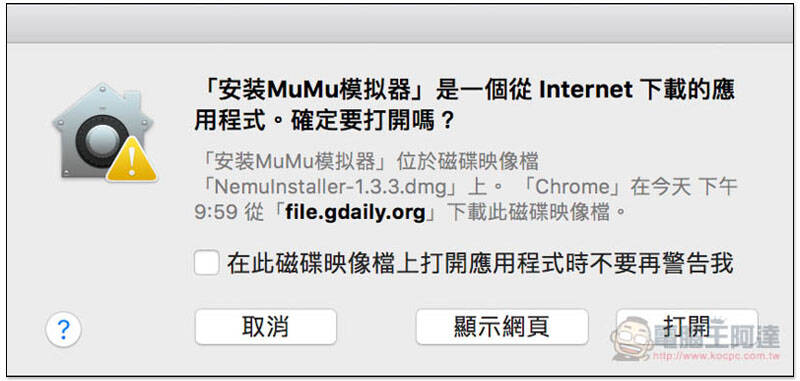Click the vault dial inside the house icon
Viewport: 800px width, 381px height.
[103, 141]
